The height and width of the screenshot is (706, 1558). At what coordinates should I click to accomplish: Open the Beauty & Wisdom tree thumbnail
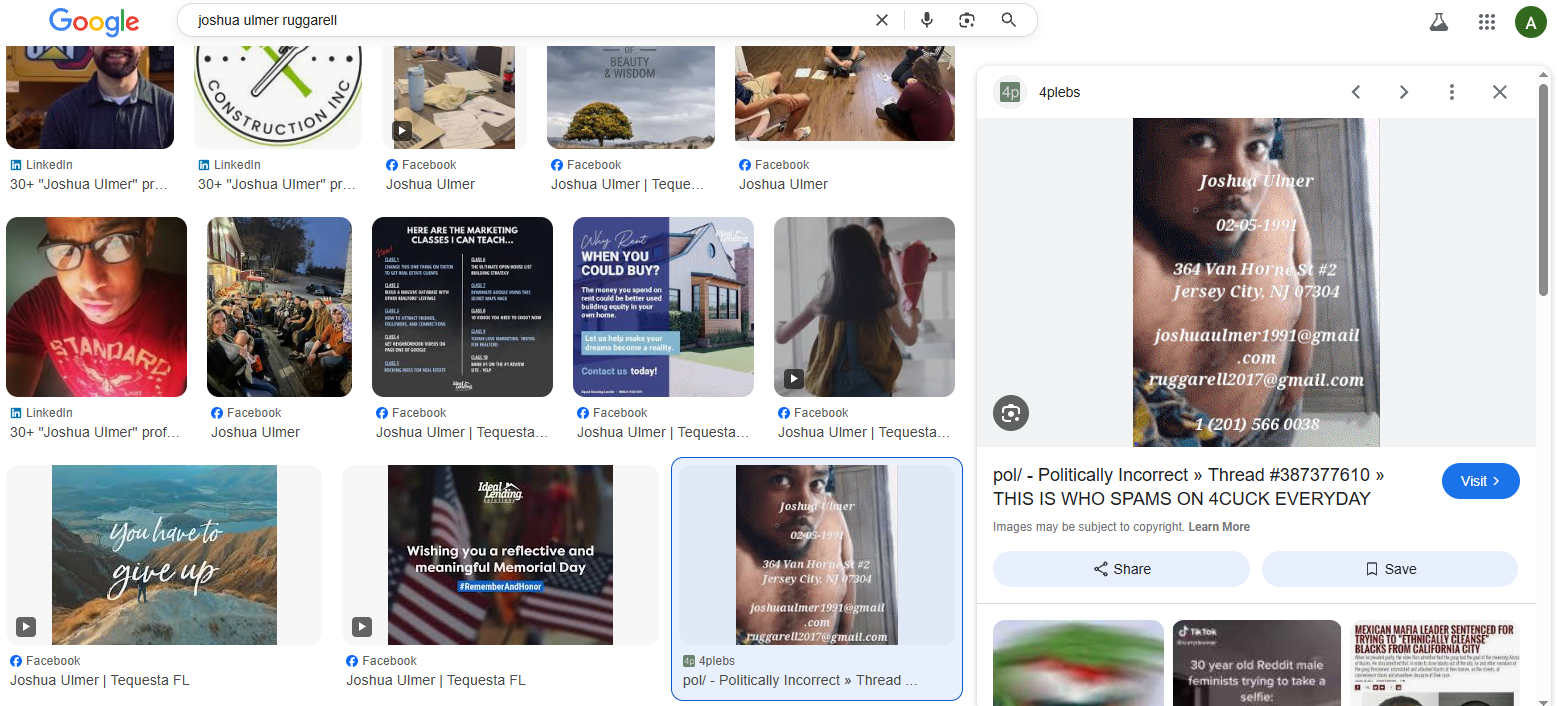point(631,98)
